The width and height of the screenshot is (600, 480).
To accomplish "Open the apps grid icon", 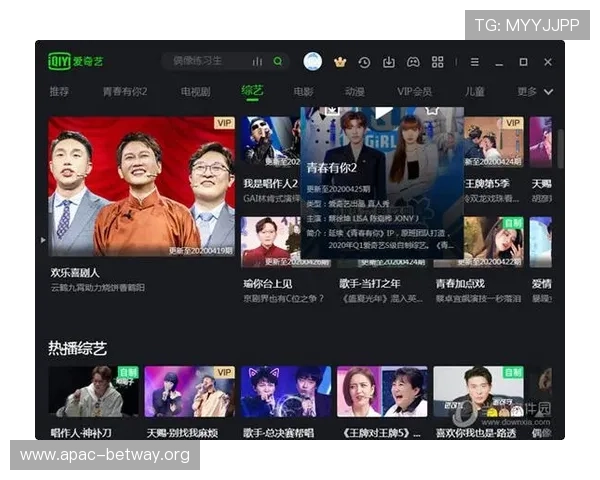I will click(x=437, y=62).
